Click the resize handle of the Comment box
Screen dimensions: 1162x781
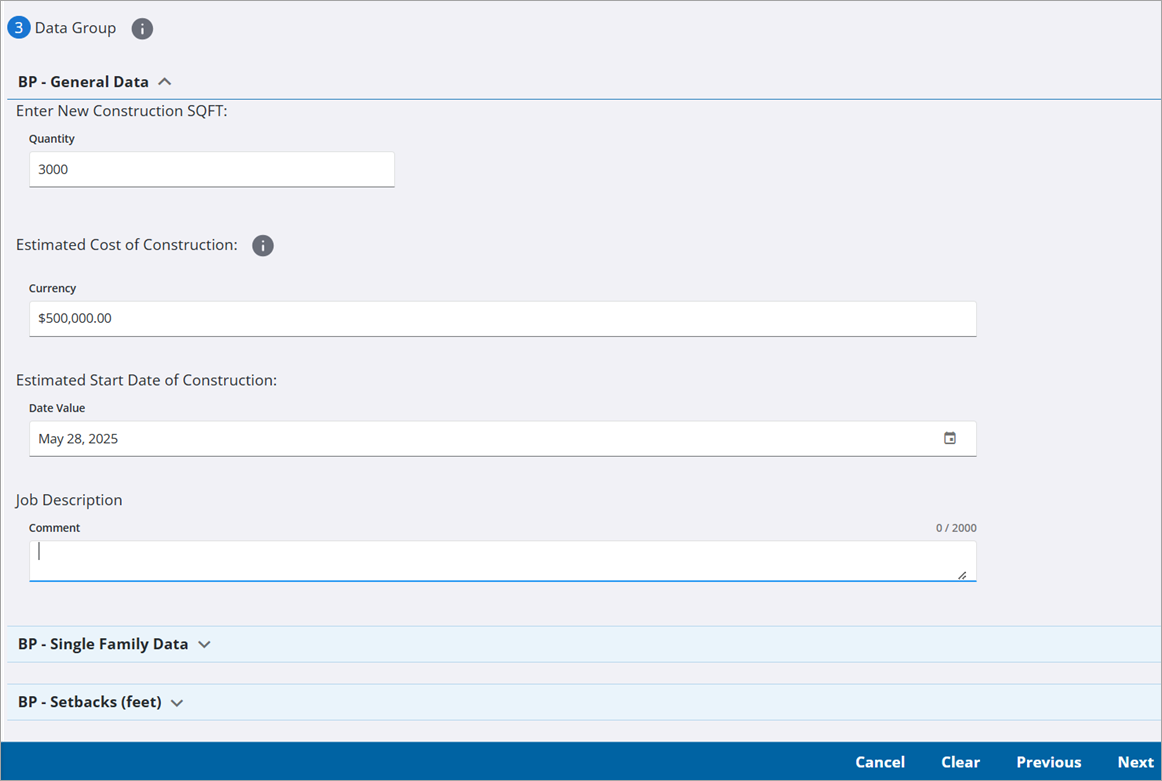coord(962,575)
